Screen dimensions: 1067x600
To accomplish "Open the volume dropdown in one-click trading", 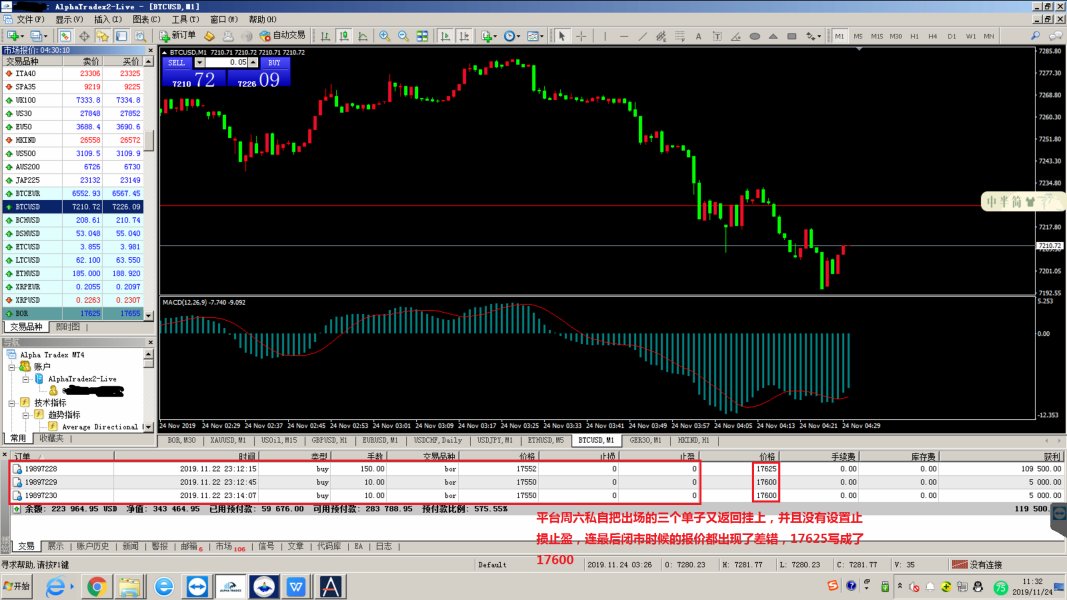I will click(199, 62).
